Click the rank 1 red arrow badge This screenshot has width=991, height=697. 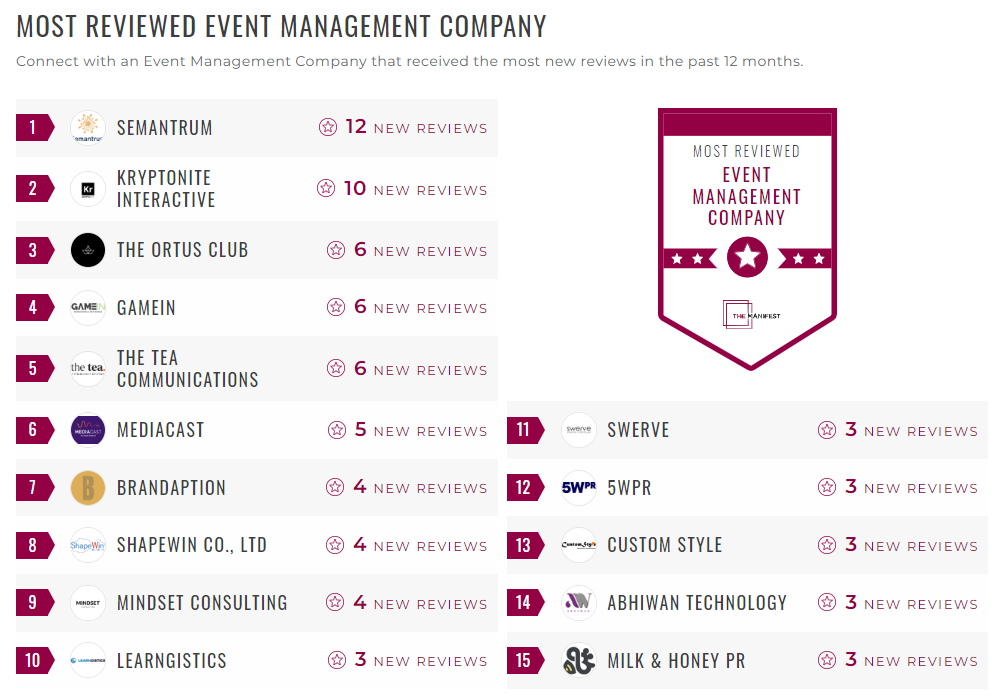coord(30,127)
